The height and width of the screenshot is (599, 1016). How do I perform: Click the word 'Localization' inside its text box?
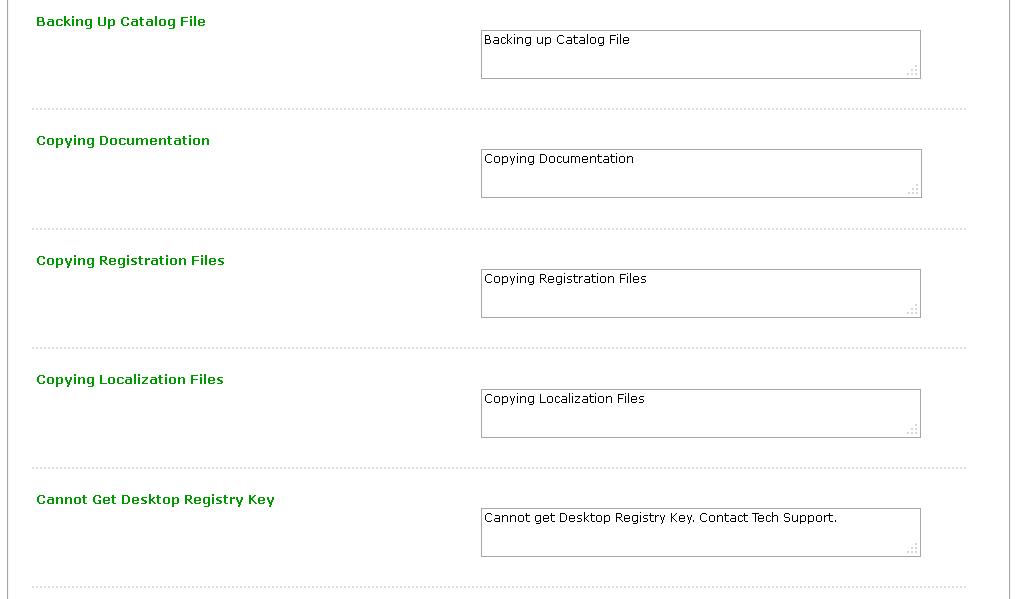(577, 399)
